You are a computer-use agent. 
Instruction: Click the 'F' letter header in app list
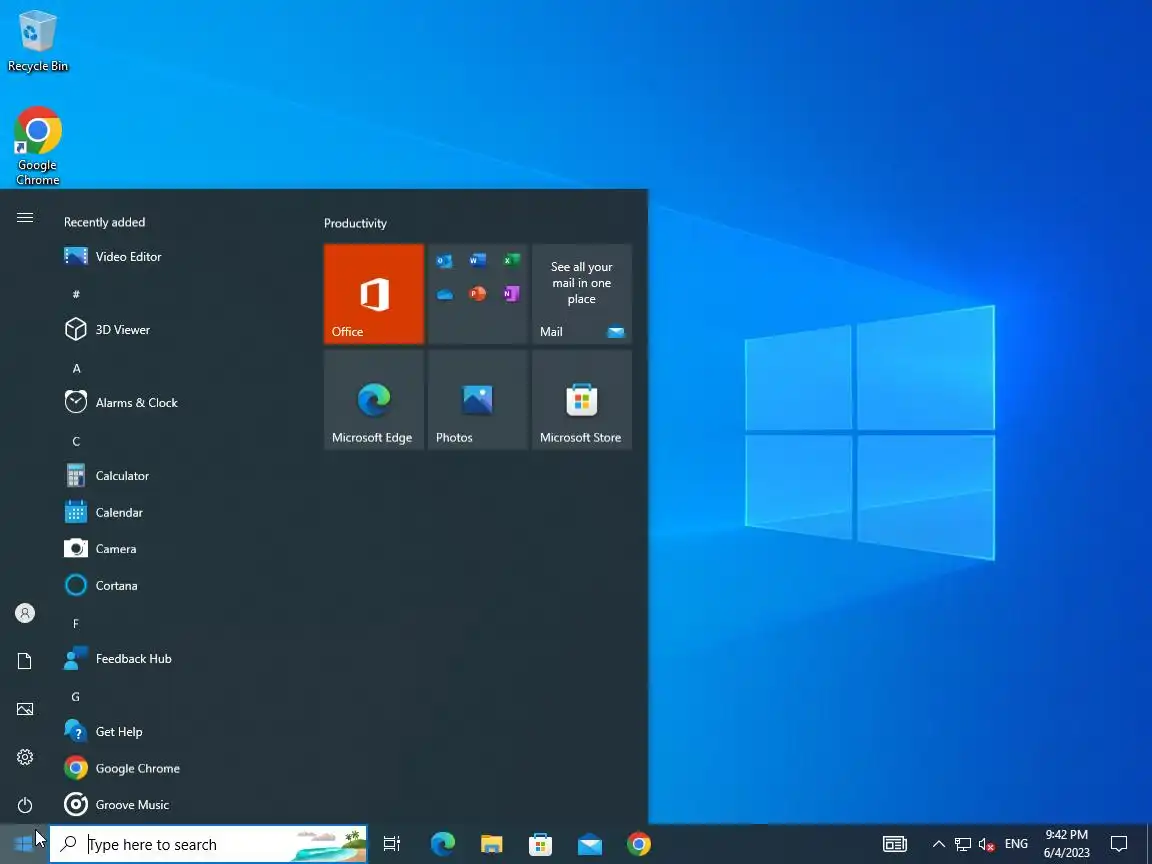coord(76,624)
